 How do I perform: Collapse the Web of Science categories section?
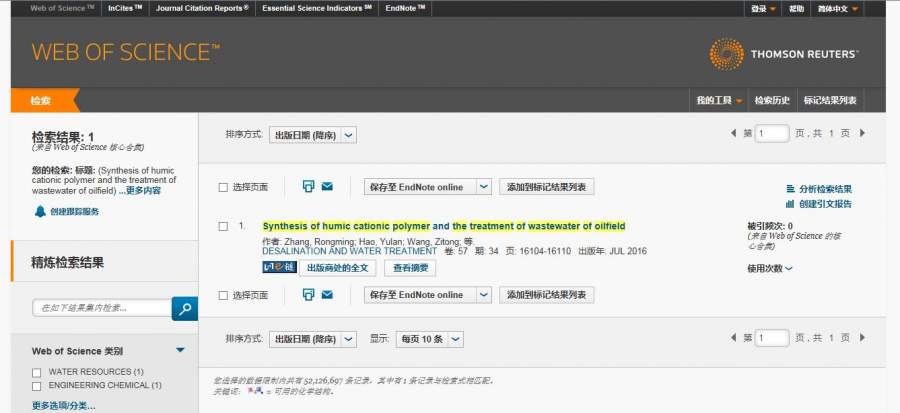[x=180, y=350]
